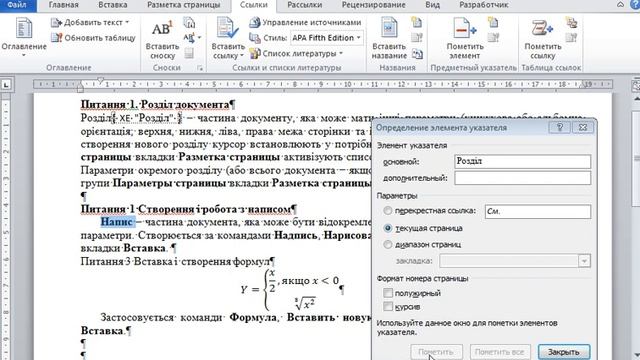640x360 pixels.
Task: Switch to the Вид tab
Action: point(433,5)
